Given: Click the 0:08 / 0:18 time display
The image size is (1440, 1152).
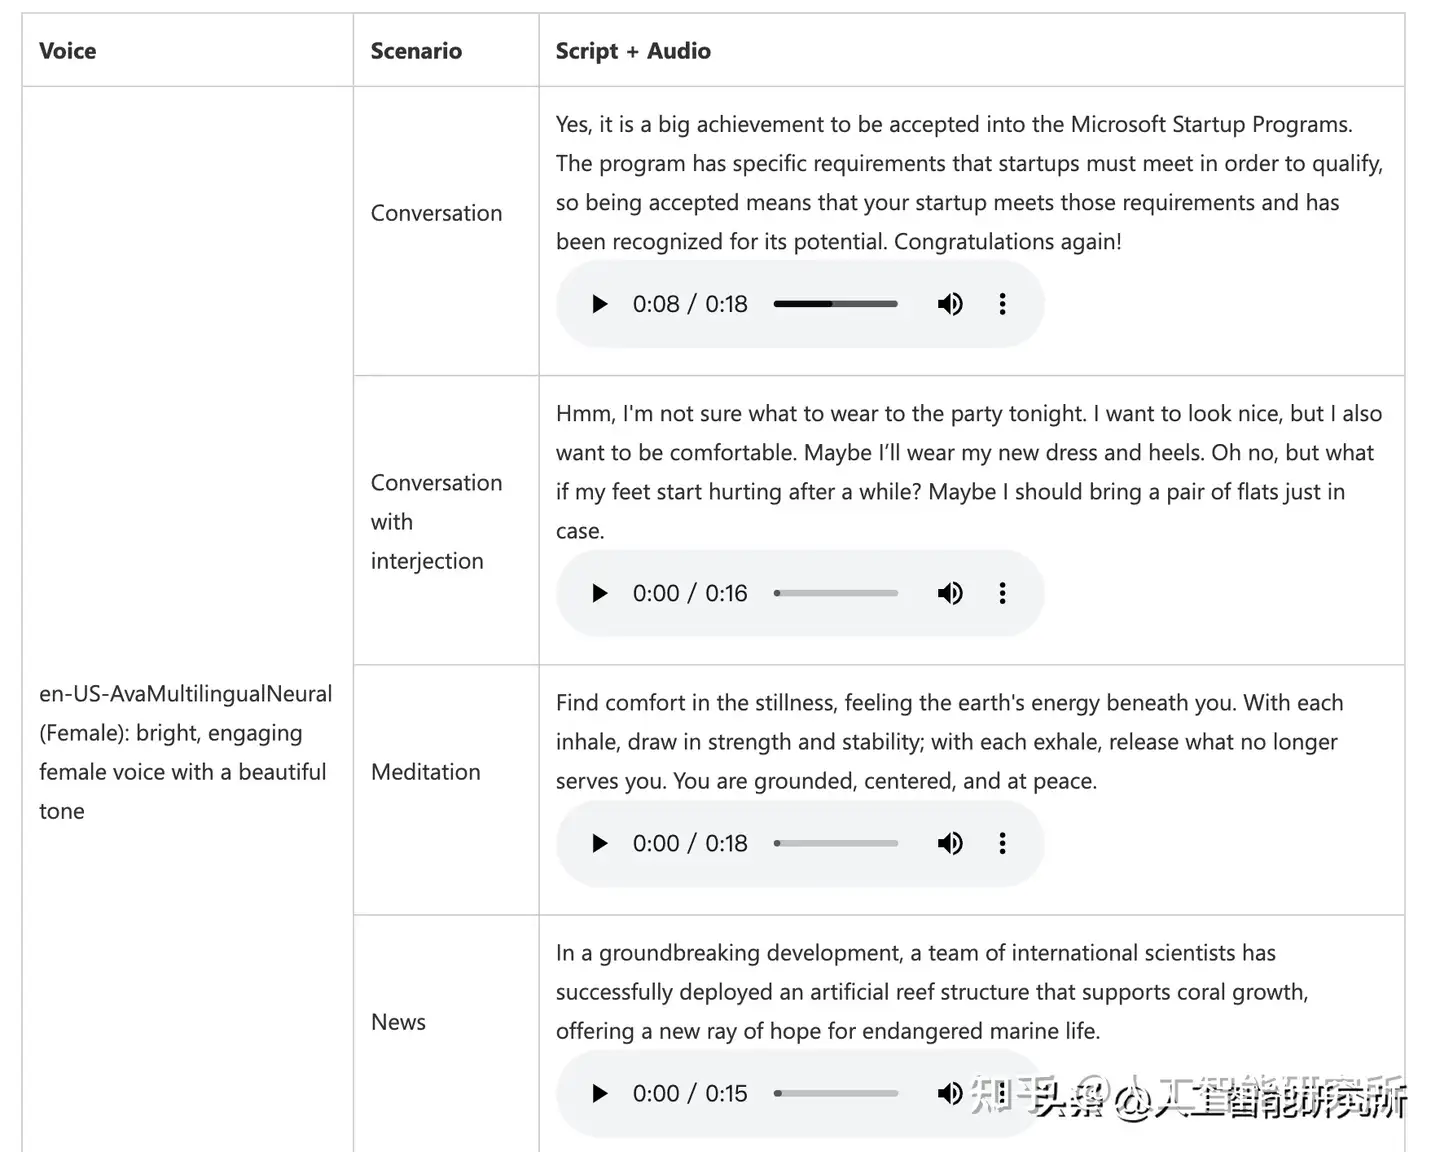Looking at the screenshot, I should click(690, 304).
